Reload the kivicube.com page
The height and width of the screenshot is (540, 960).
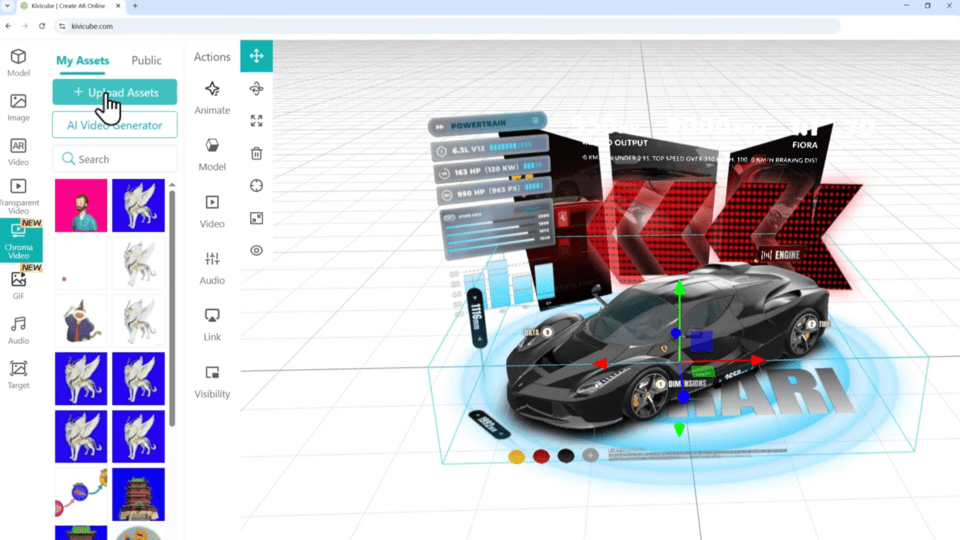42,26
